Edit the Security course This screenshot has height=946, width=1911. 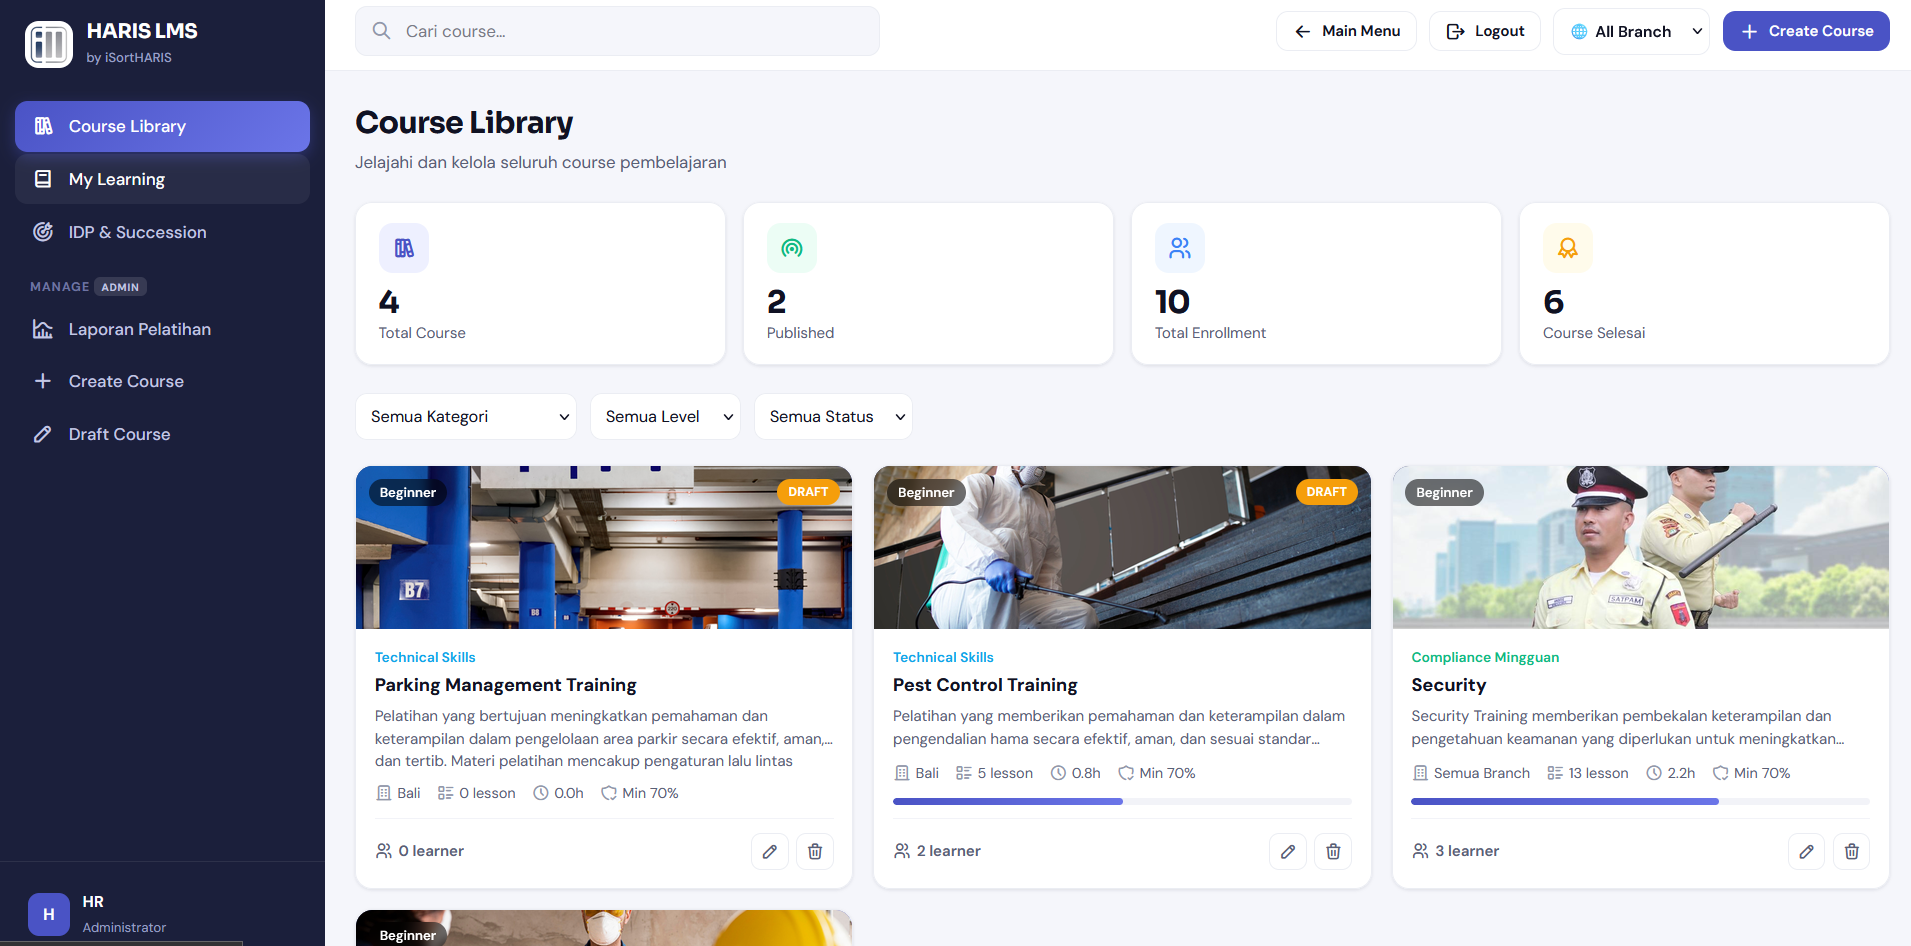click(1806, 851)
